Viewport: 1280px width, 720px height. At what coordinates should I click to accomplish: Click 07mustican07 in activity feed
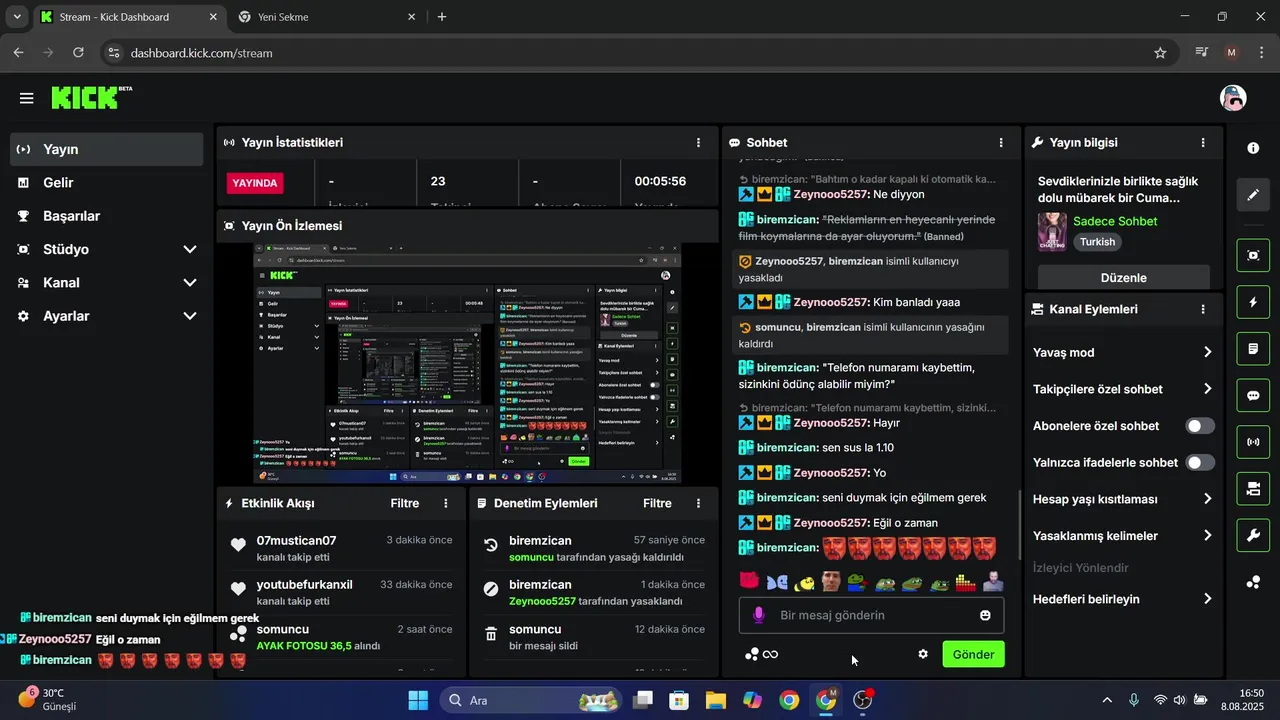click(x=296, y=541)
